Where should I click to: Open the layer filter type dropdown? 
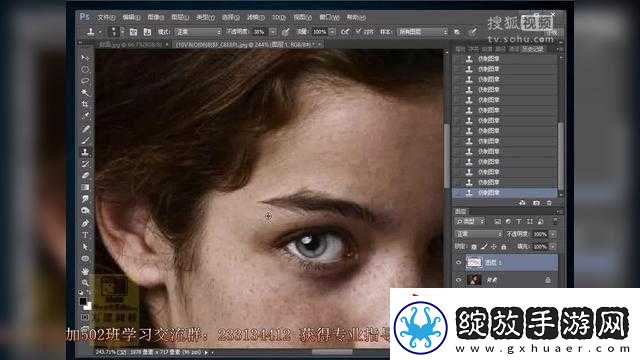click(x=470, y=221)
